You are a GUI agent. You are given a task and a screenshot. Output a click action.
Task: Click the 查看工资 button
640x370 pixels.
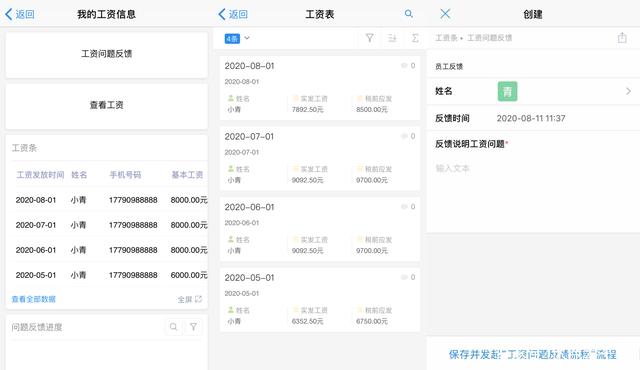(x=107, y=106)
